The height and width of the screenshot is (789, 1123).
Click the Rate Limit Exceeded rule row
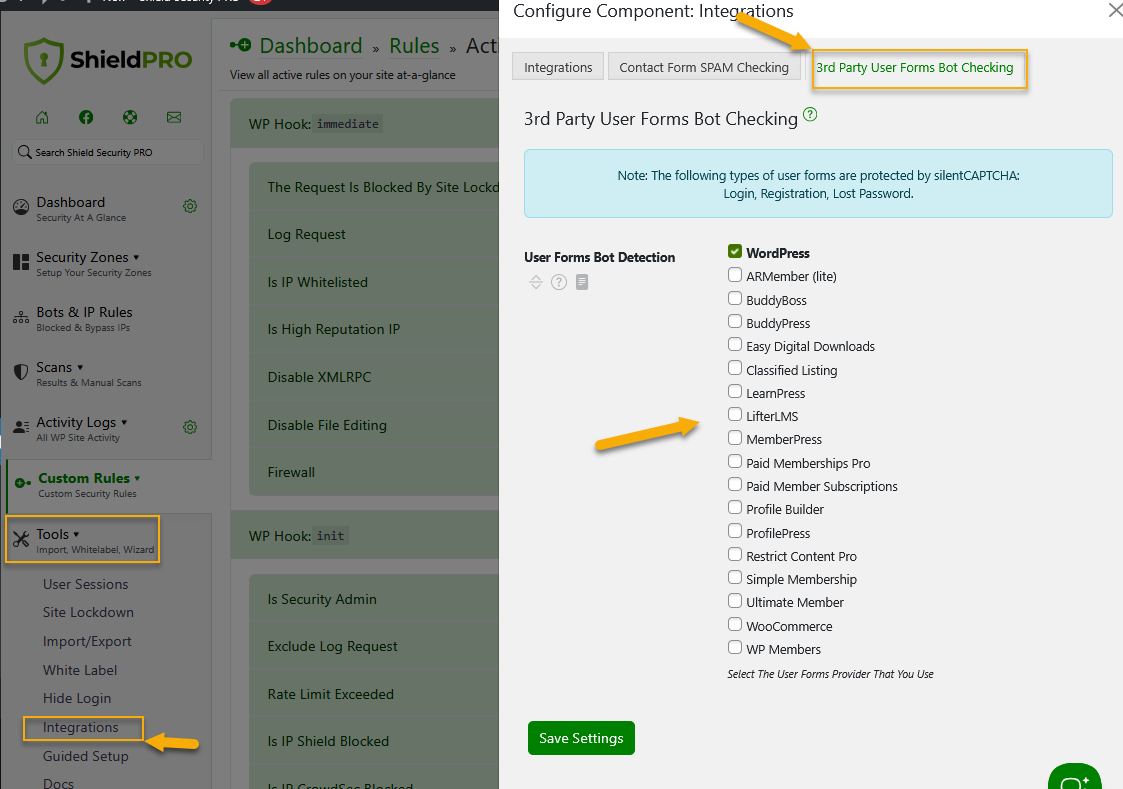click(x=374, y=694)
